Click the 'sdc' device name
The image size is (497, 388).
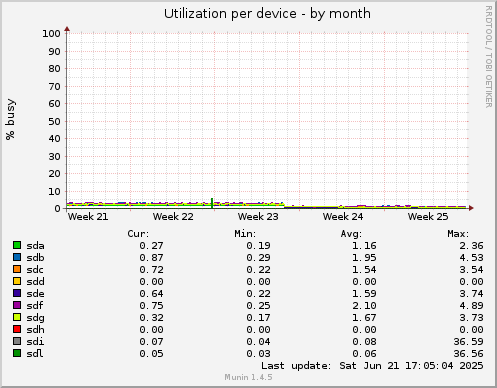click(x=35, y=270)
